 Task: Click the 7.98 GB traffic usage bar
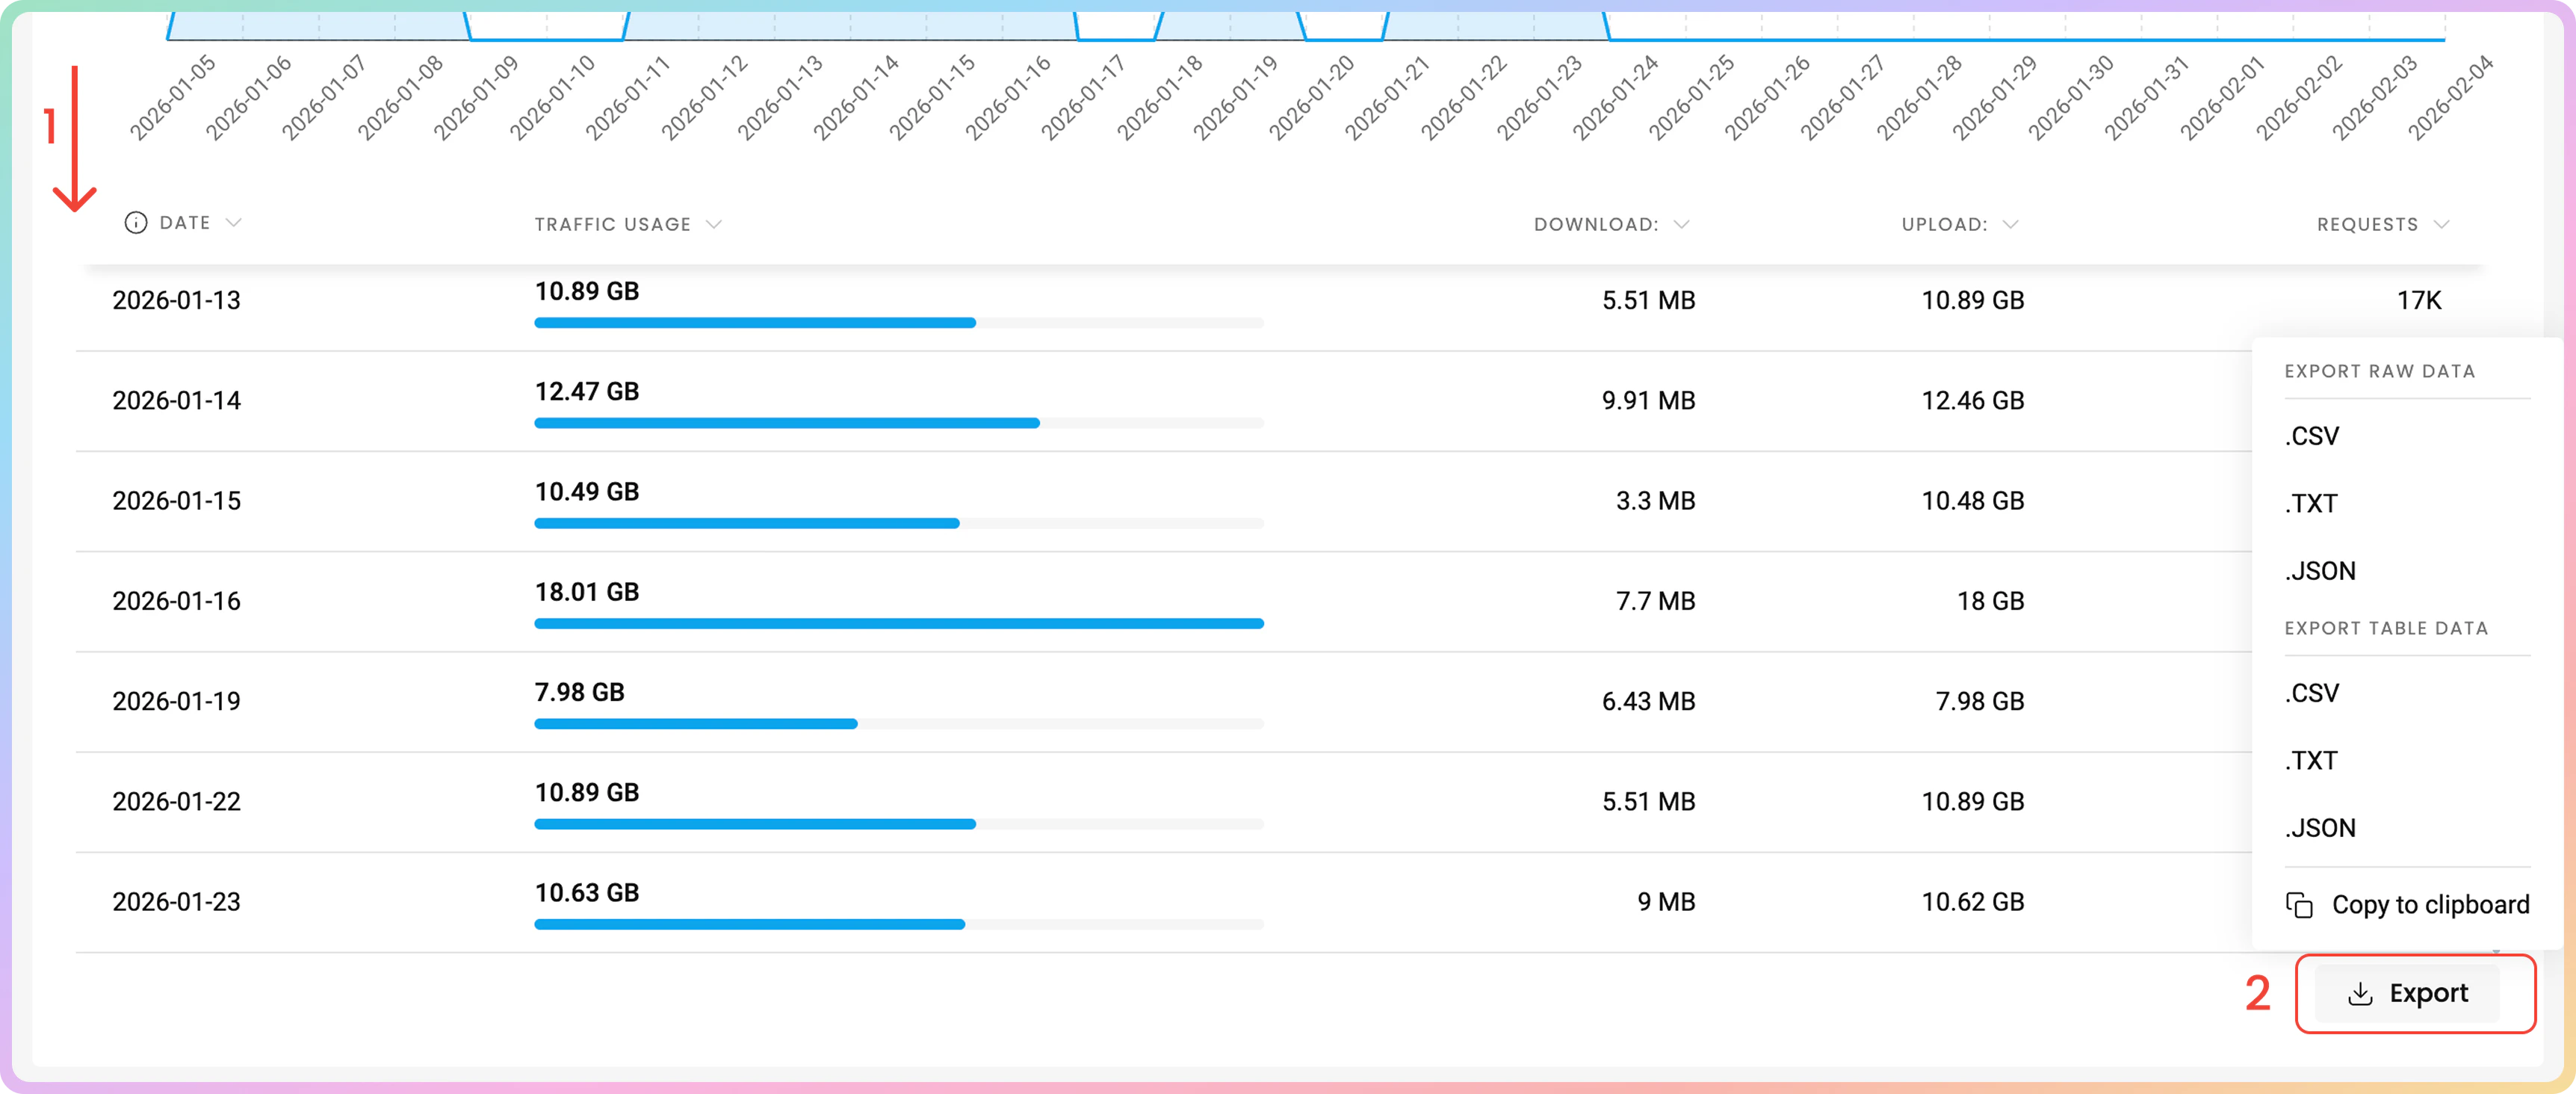point(696,723)
